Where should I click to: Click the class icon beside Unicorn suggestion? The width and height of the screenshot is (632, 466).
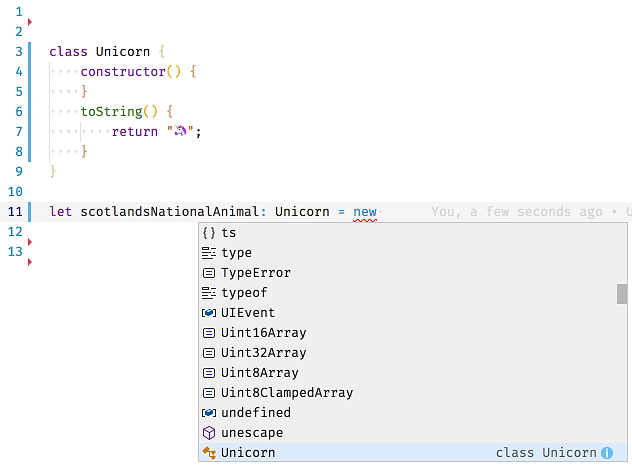coord(209,453)
